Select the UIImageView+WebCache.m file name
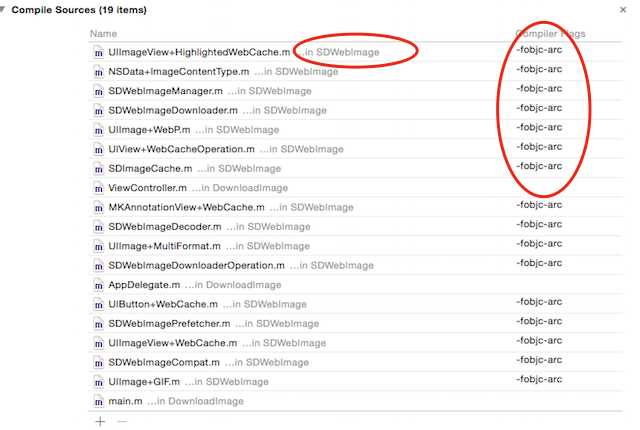The height and width of the screenshot is (430, 640). click(173, 343)
